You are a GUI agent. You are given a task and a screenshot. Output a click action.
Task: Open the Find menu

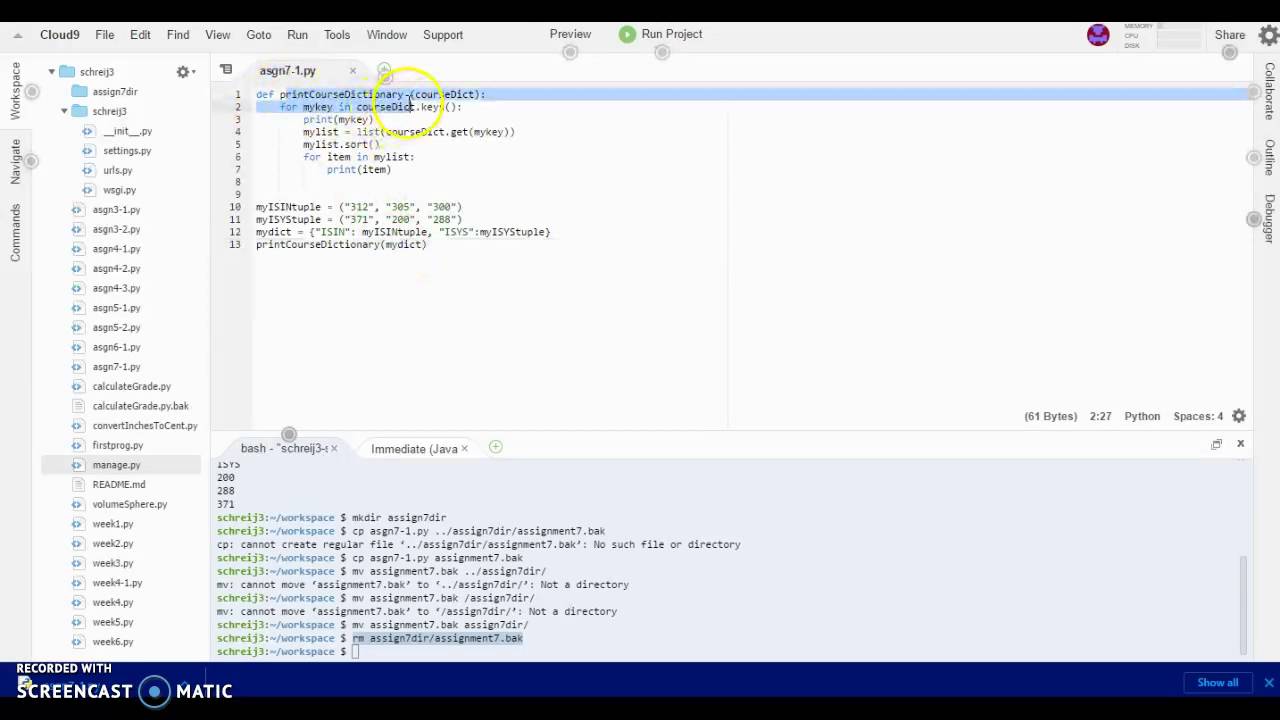[178, 35]
